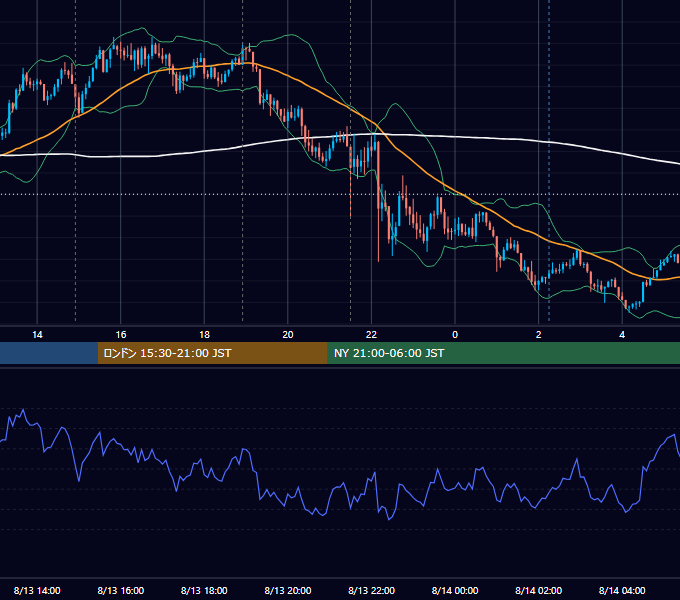
Task: Click the 8/13 18:00 time label
Action: pos(204,590)
